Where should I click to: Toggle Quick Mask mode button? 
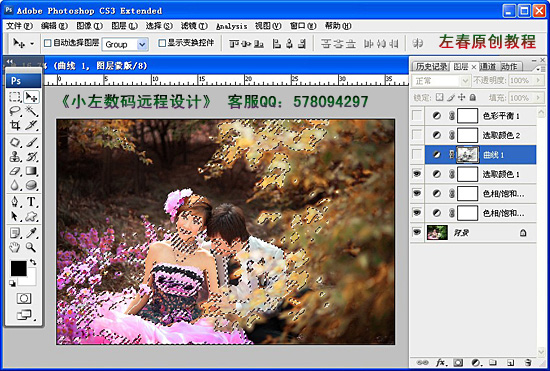[24, 298]
